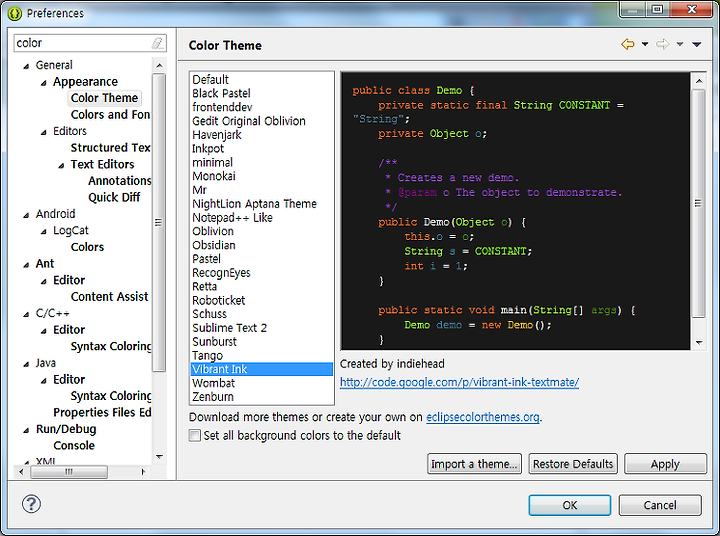Click the tree scrollbar up arrow
720x536 pixels.
159,66
